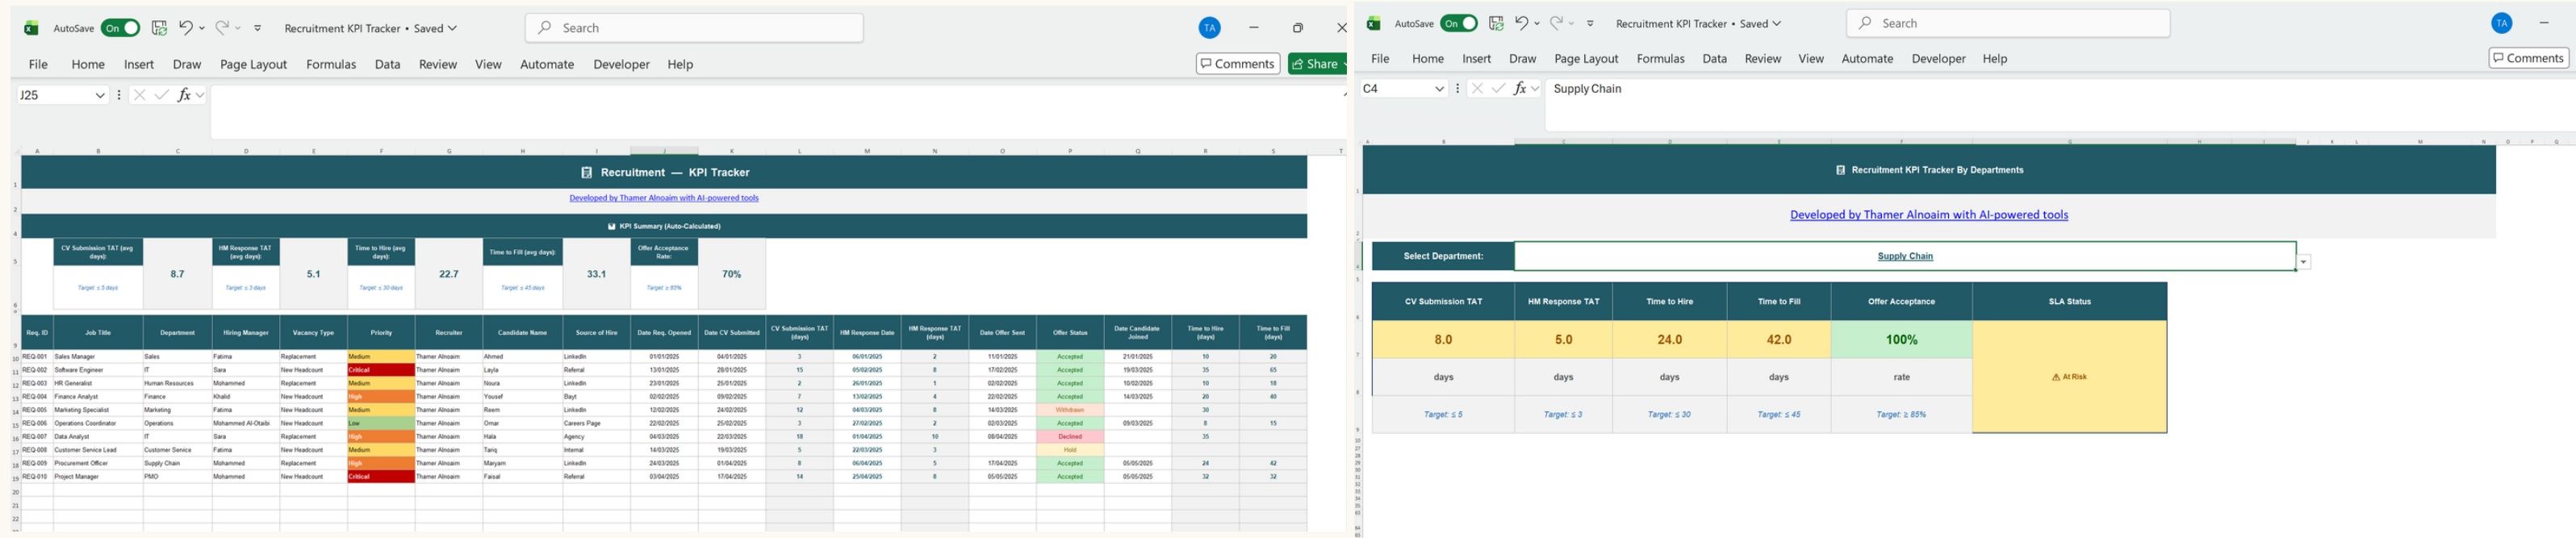
Task: Select REQ-005 request ID cell
Action: 37,410
